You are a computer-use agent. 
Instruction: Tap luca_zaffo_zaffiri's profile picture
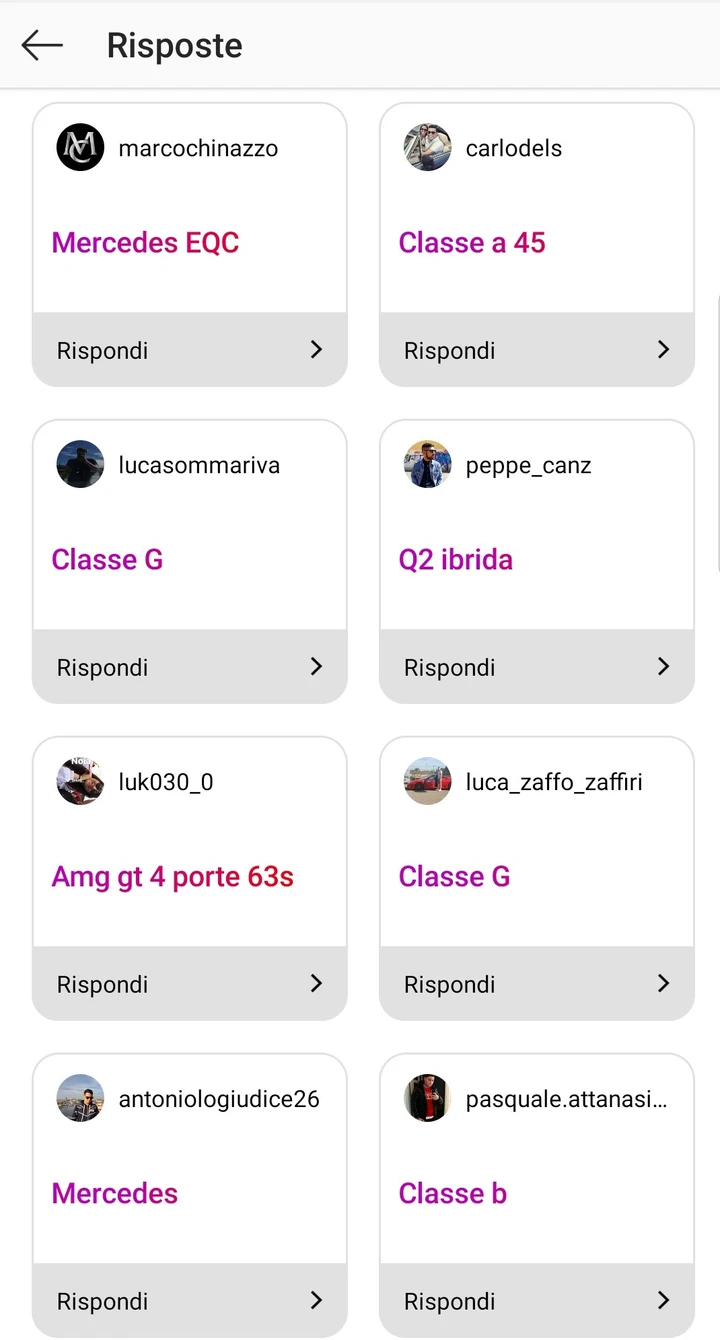coord(428,782)
